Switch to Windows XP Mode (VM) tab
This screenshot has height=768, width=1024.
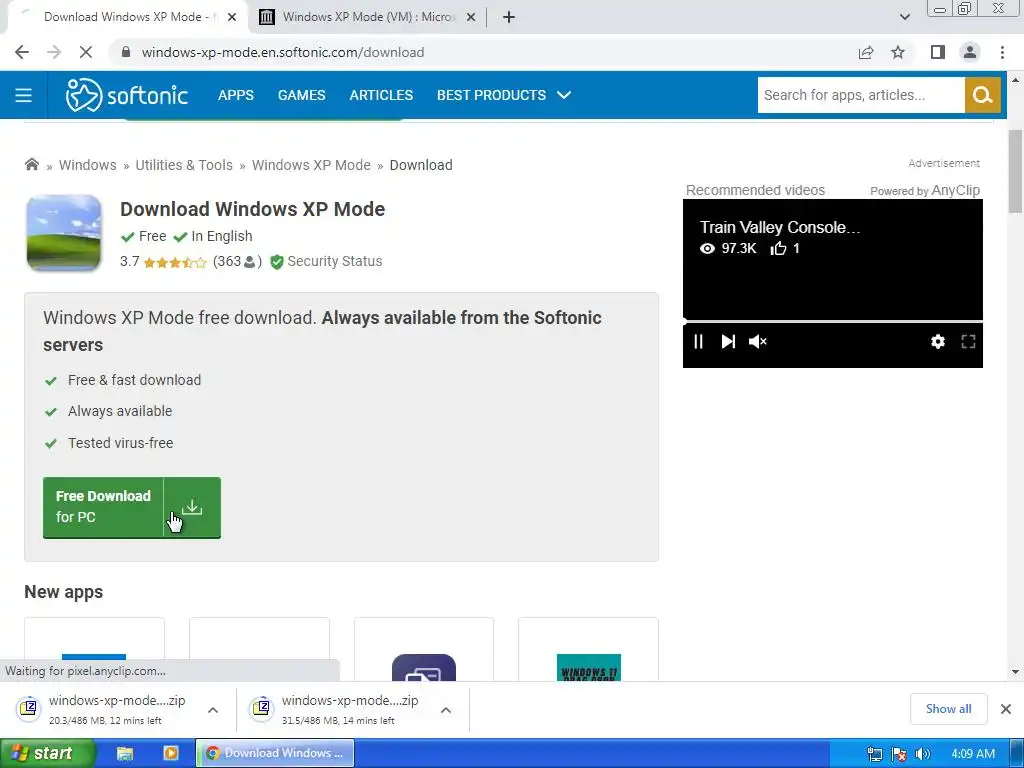point(368,17)
